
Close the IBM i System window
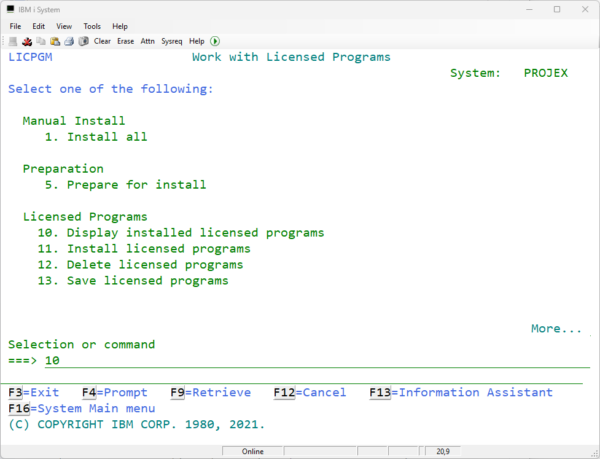coord(585,10)
